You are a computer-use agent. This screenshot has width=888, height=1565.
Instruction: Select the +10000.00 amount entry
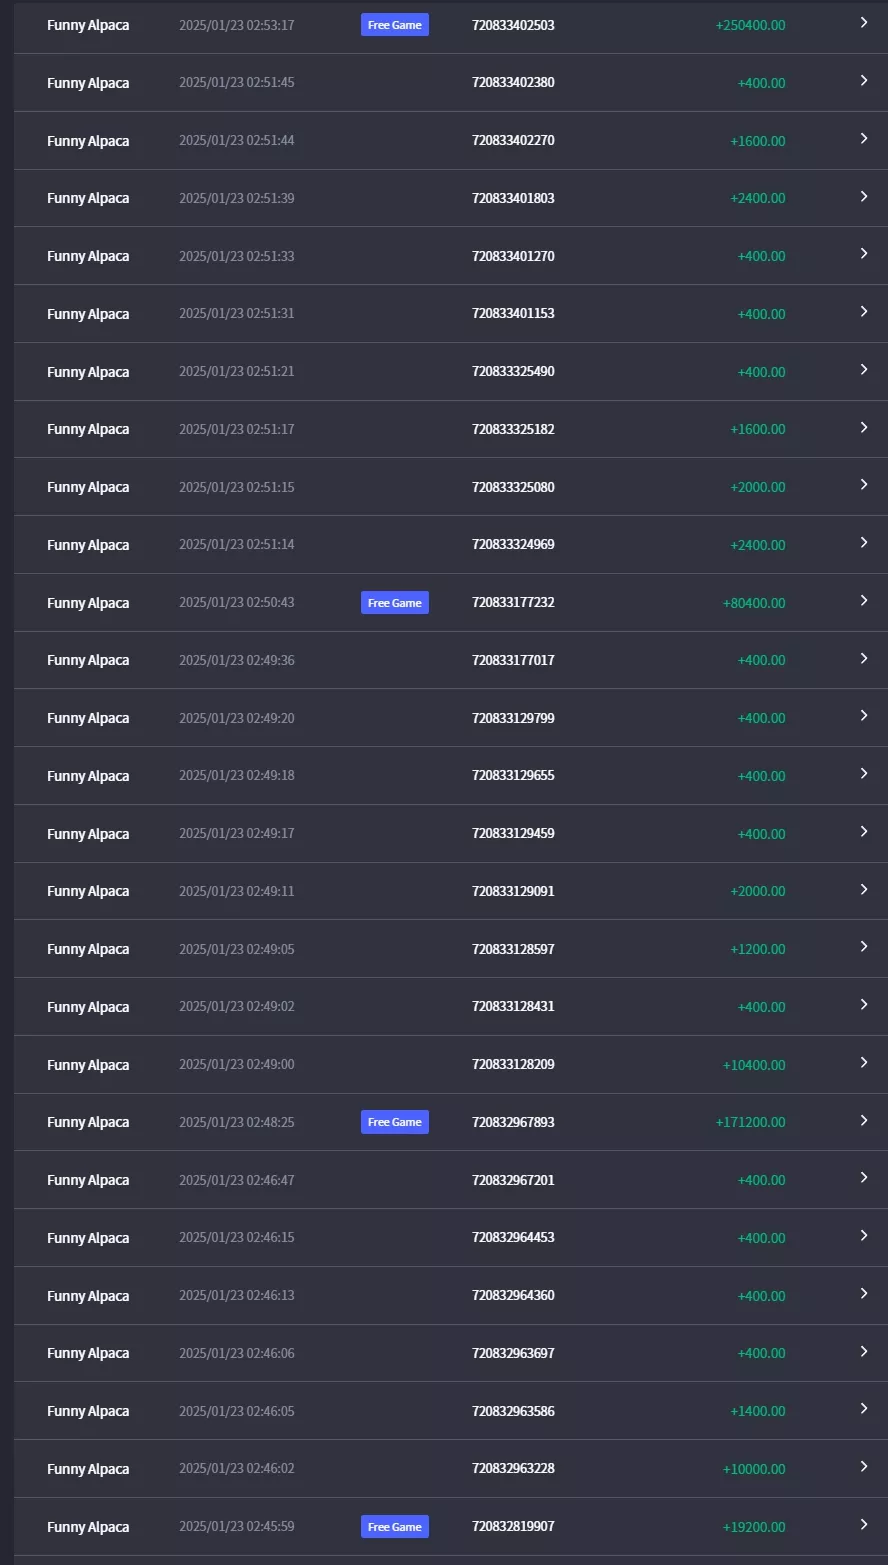[754, 1469]
